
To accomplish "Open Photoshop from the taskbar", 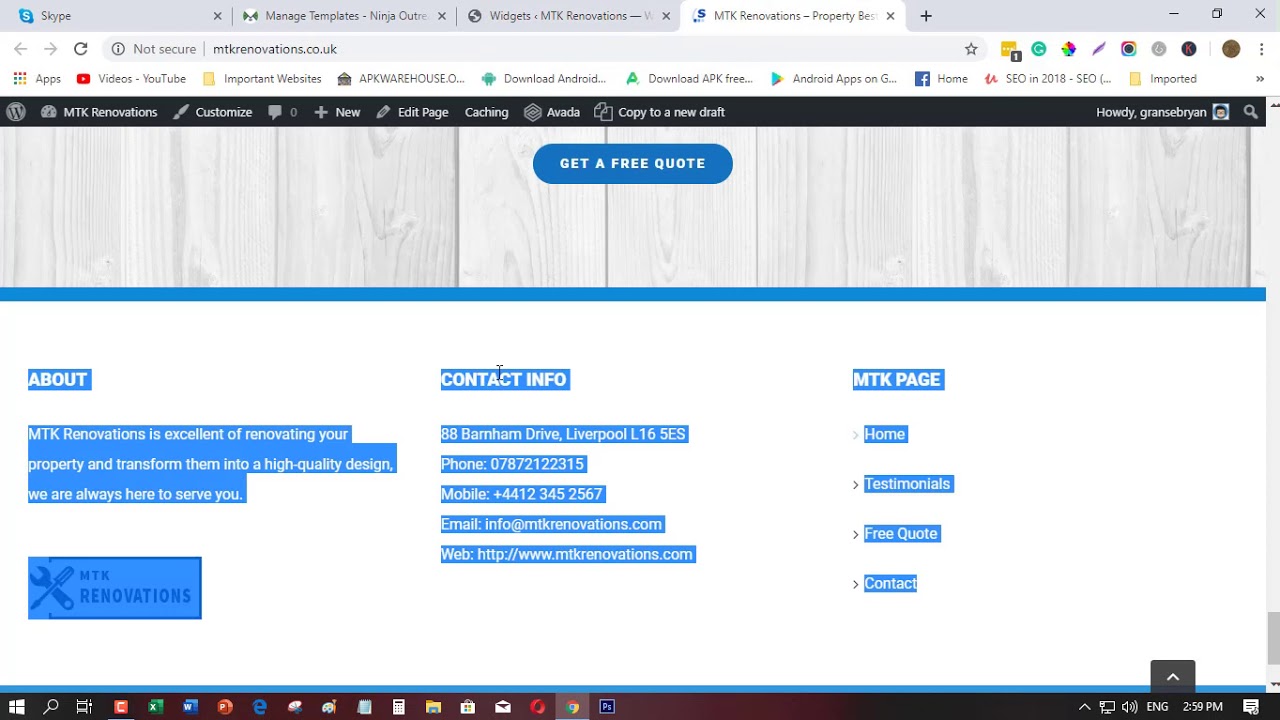I will coord(607,707).
